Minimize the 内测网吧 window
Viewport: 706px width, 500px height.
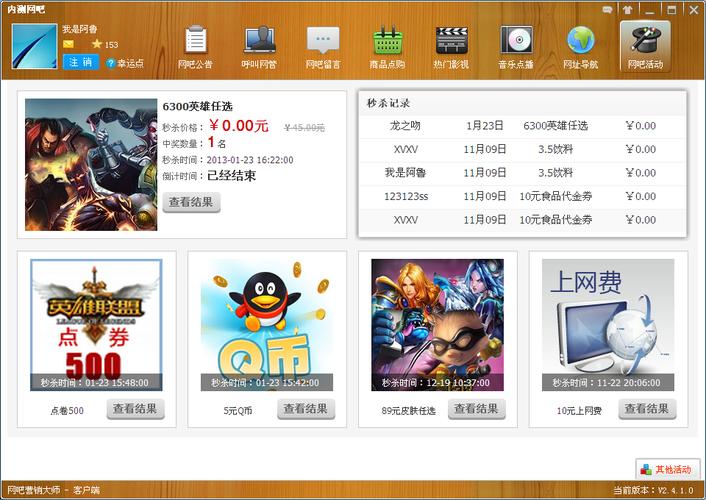pyautogui.click(x=649, y=9)
